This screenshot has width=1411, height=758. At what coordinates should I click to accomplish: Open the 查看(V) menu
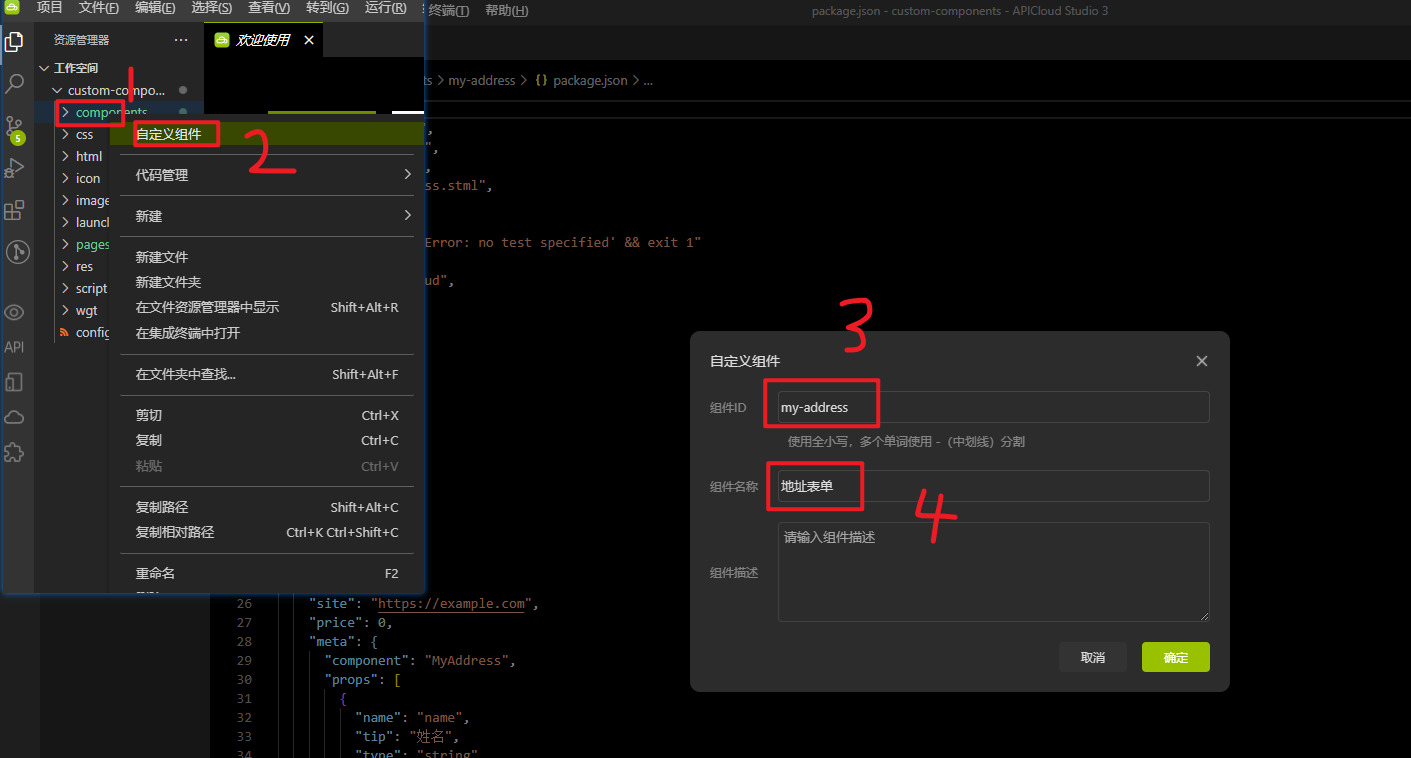(269, 8)
